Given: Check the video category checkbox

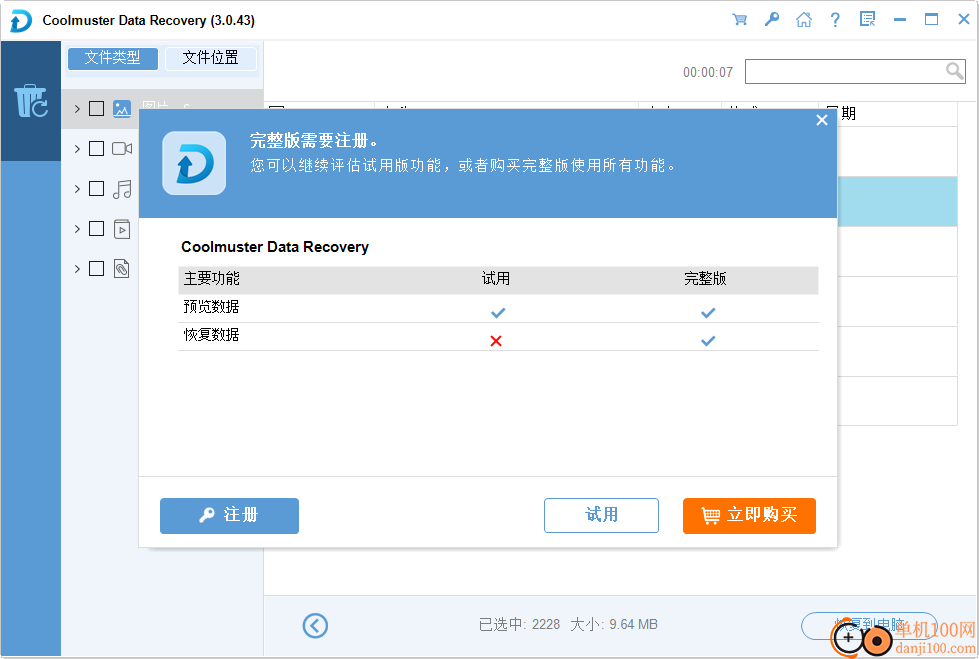Looking at the screenshot, I should click(x=96, y=149).
